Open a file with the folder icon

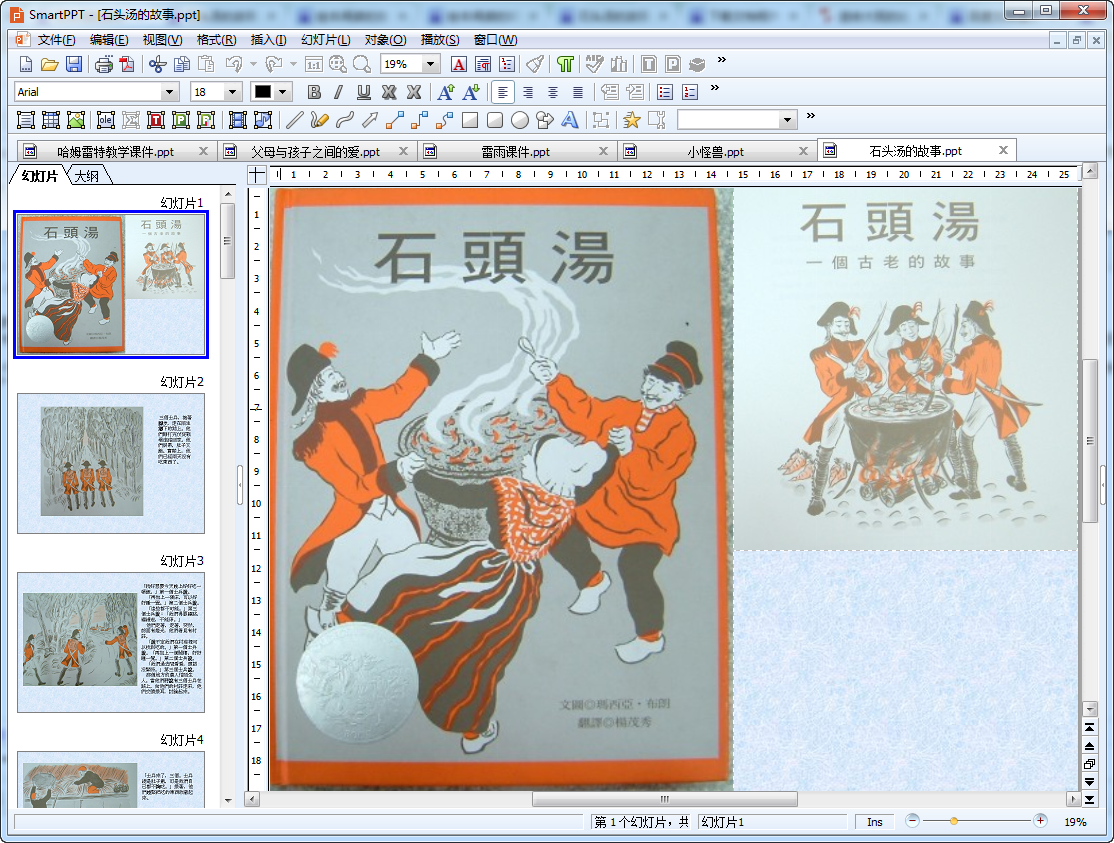tap(50, 65)
